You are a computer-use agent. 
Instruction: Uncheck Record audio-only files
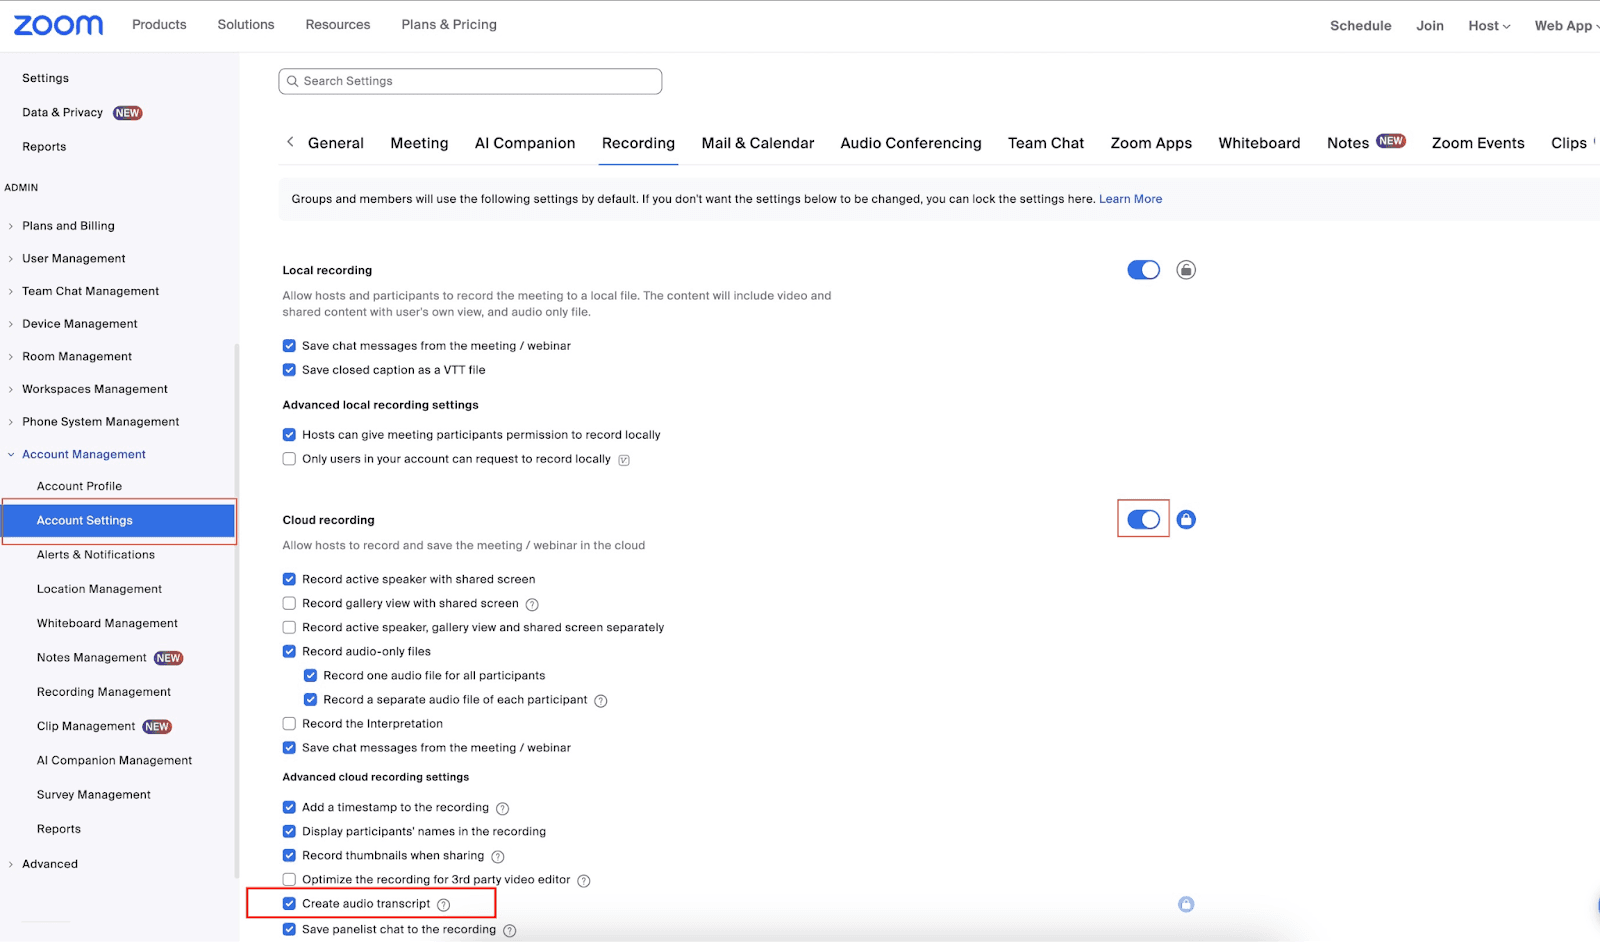point(289,651)
